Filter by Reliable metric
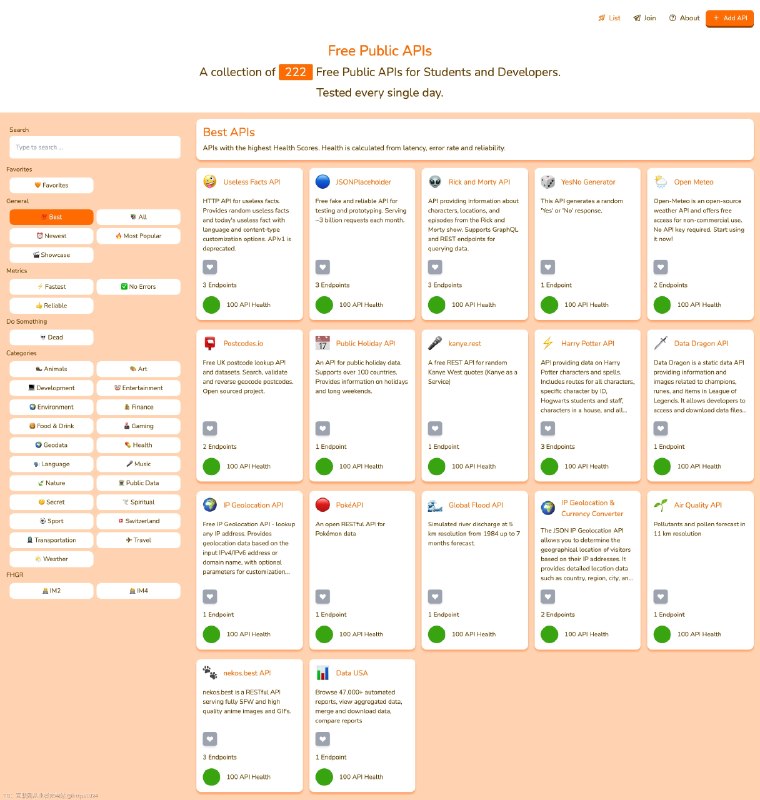The width and height of the screenshot is (760, 800). pyautogui.click(x=52, y=306)
